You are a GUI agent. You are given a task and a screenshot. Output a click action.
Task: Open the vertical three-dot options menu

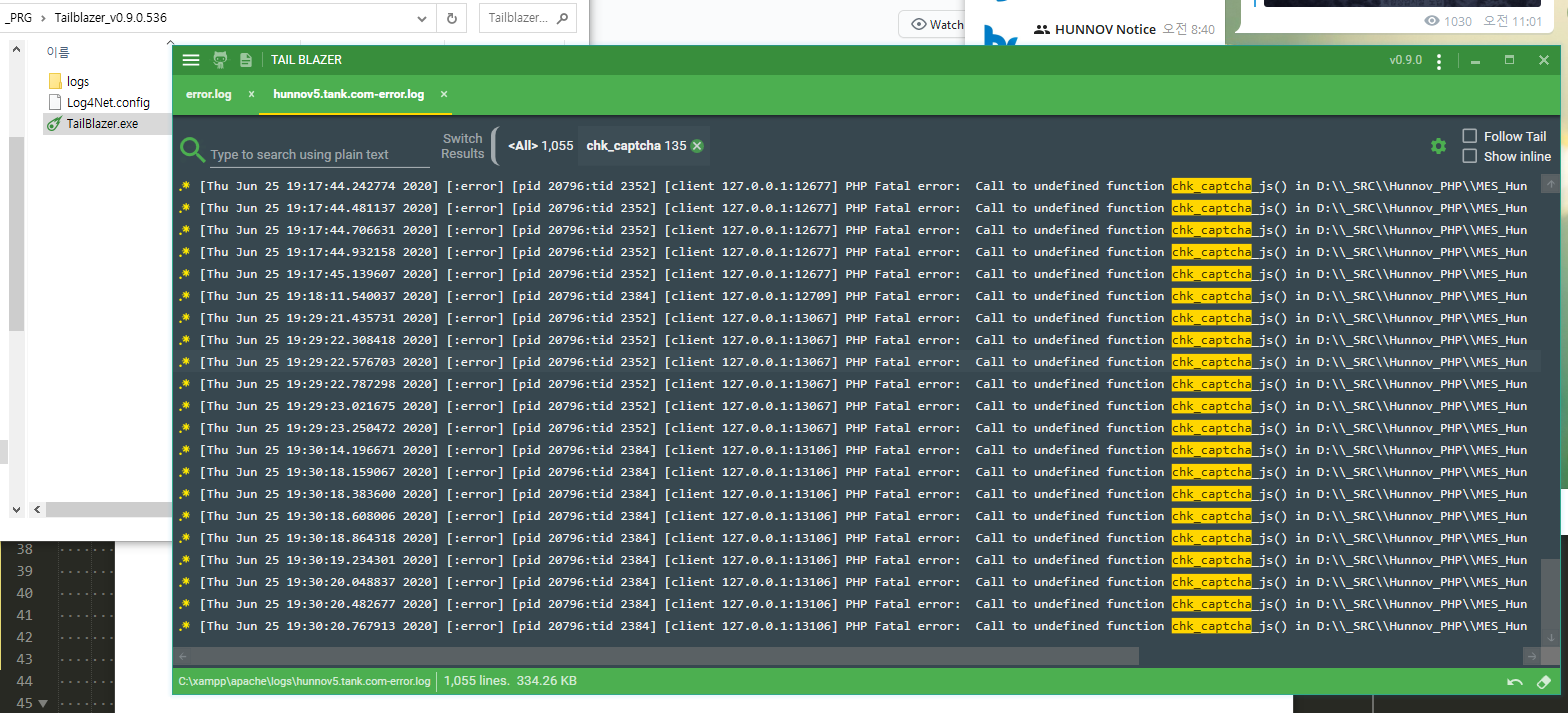tap(1438, 61)
